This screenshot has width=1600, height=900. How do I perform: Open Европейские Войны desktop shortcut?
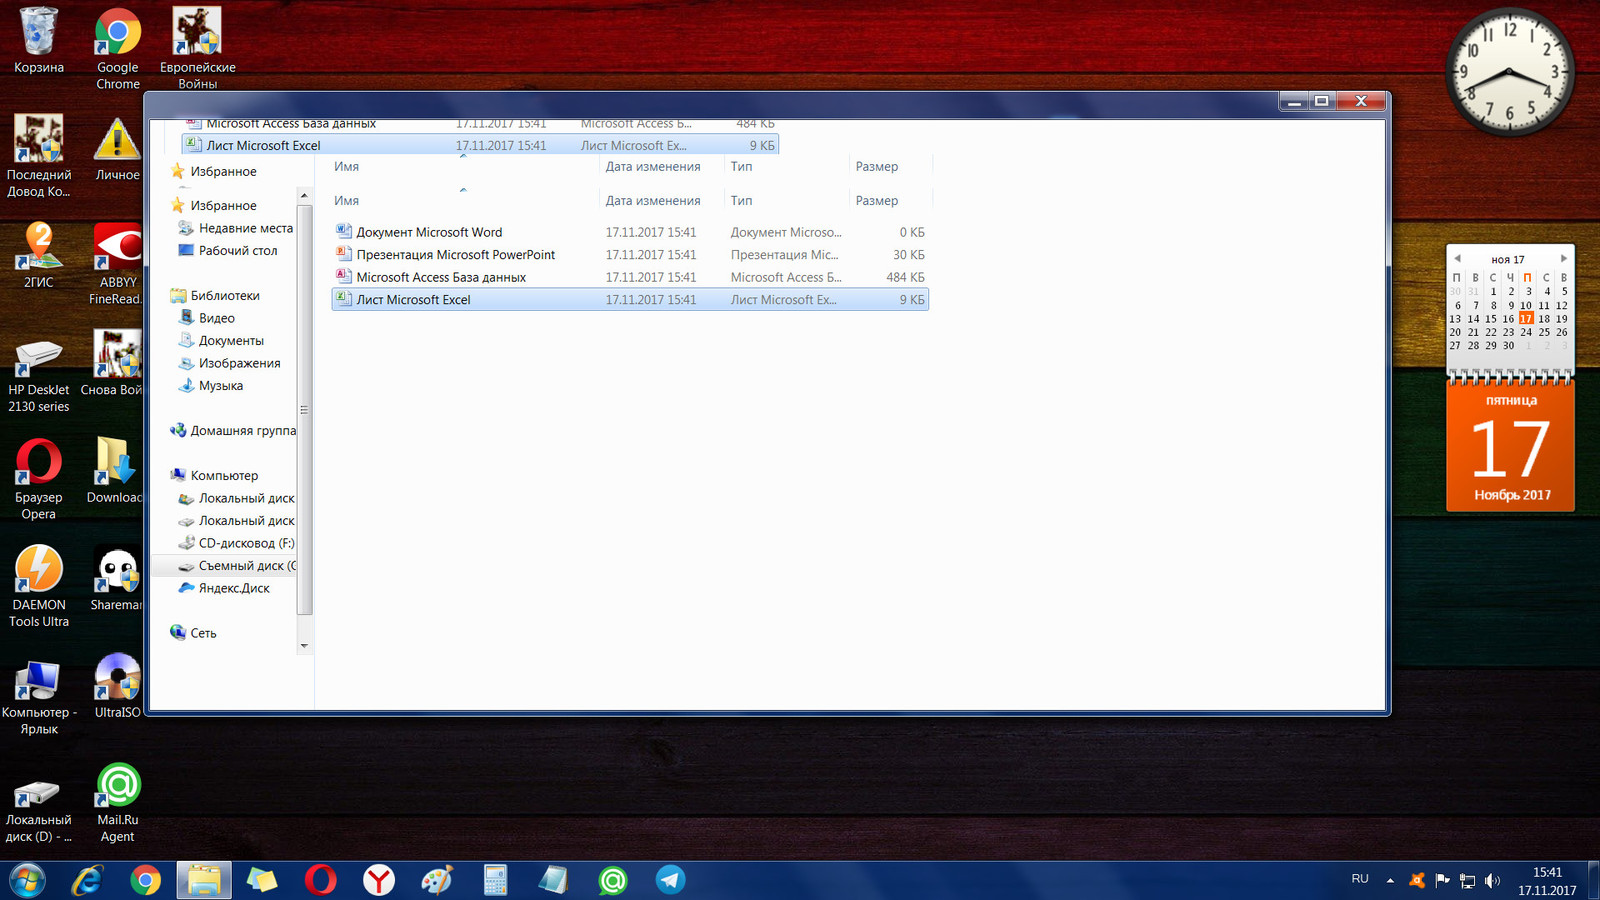click(x=198, y=48)
